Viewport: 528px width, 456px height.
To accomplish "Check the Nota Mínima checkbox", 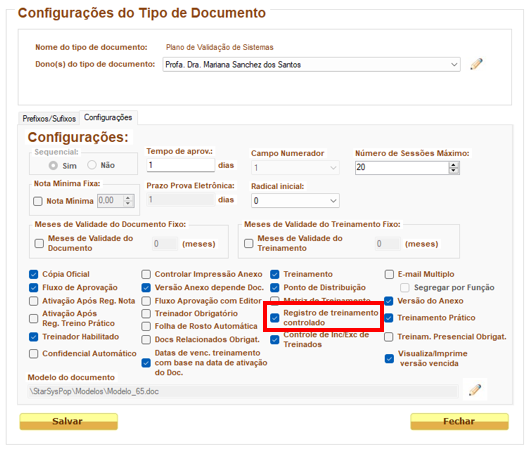I will click(x=38, y=201).
